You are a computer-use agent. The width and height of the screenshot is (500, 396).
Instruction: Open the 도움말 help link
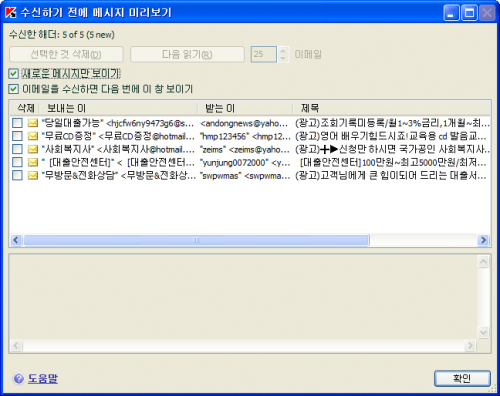pyautogui.click(x=43, y=378)
